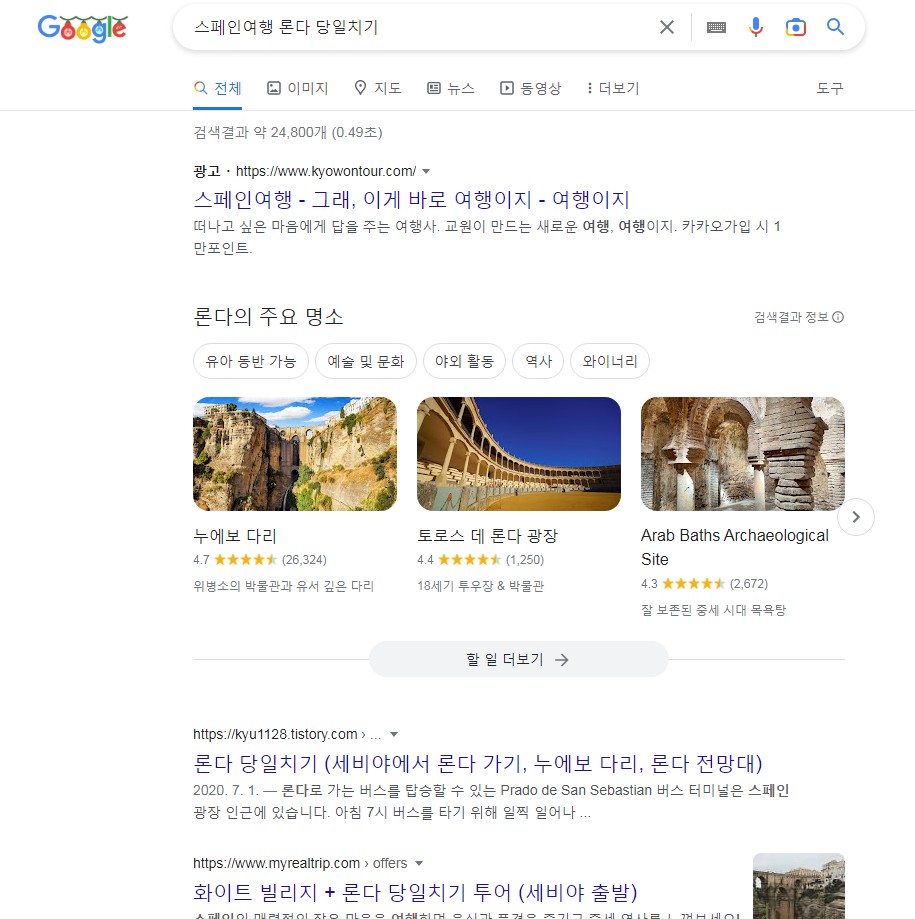Open the 더보기 search categories menu

pyautogui.click(x=613, y=88)
